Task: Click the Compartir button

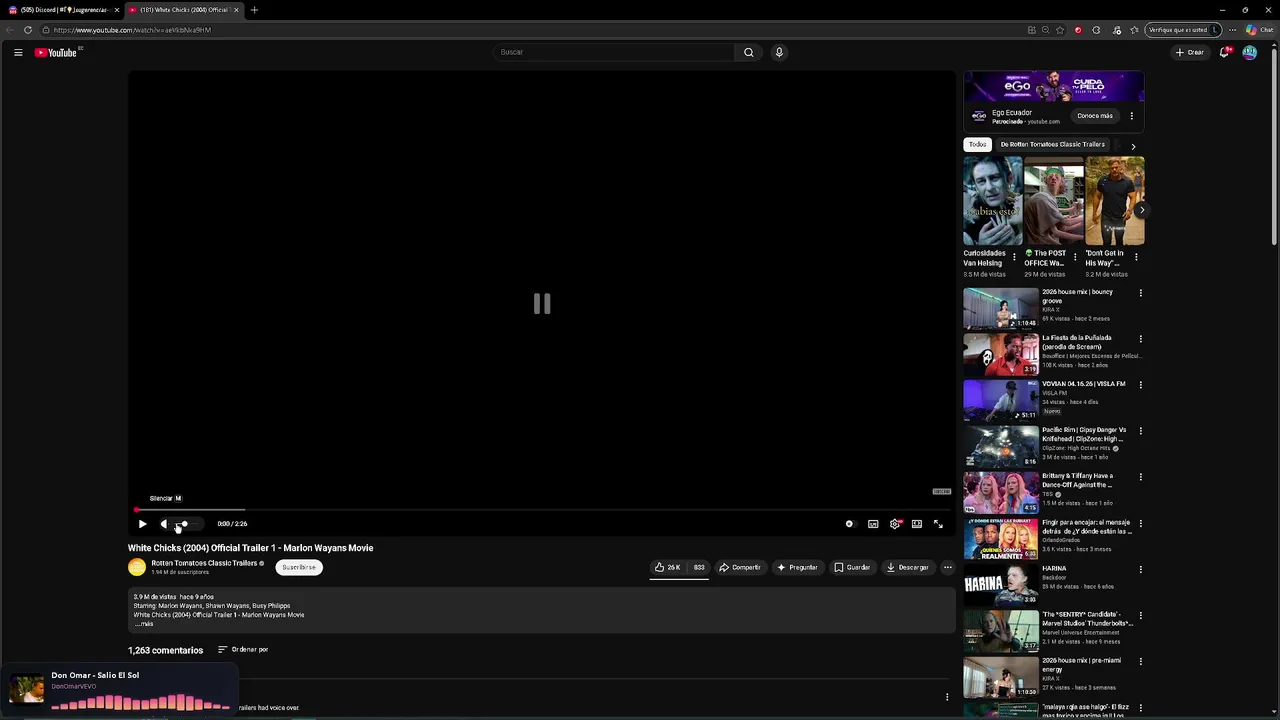Action: [x=740, y=567]
